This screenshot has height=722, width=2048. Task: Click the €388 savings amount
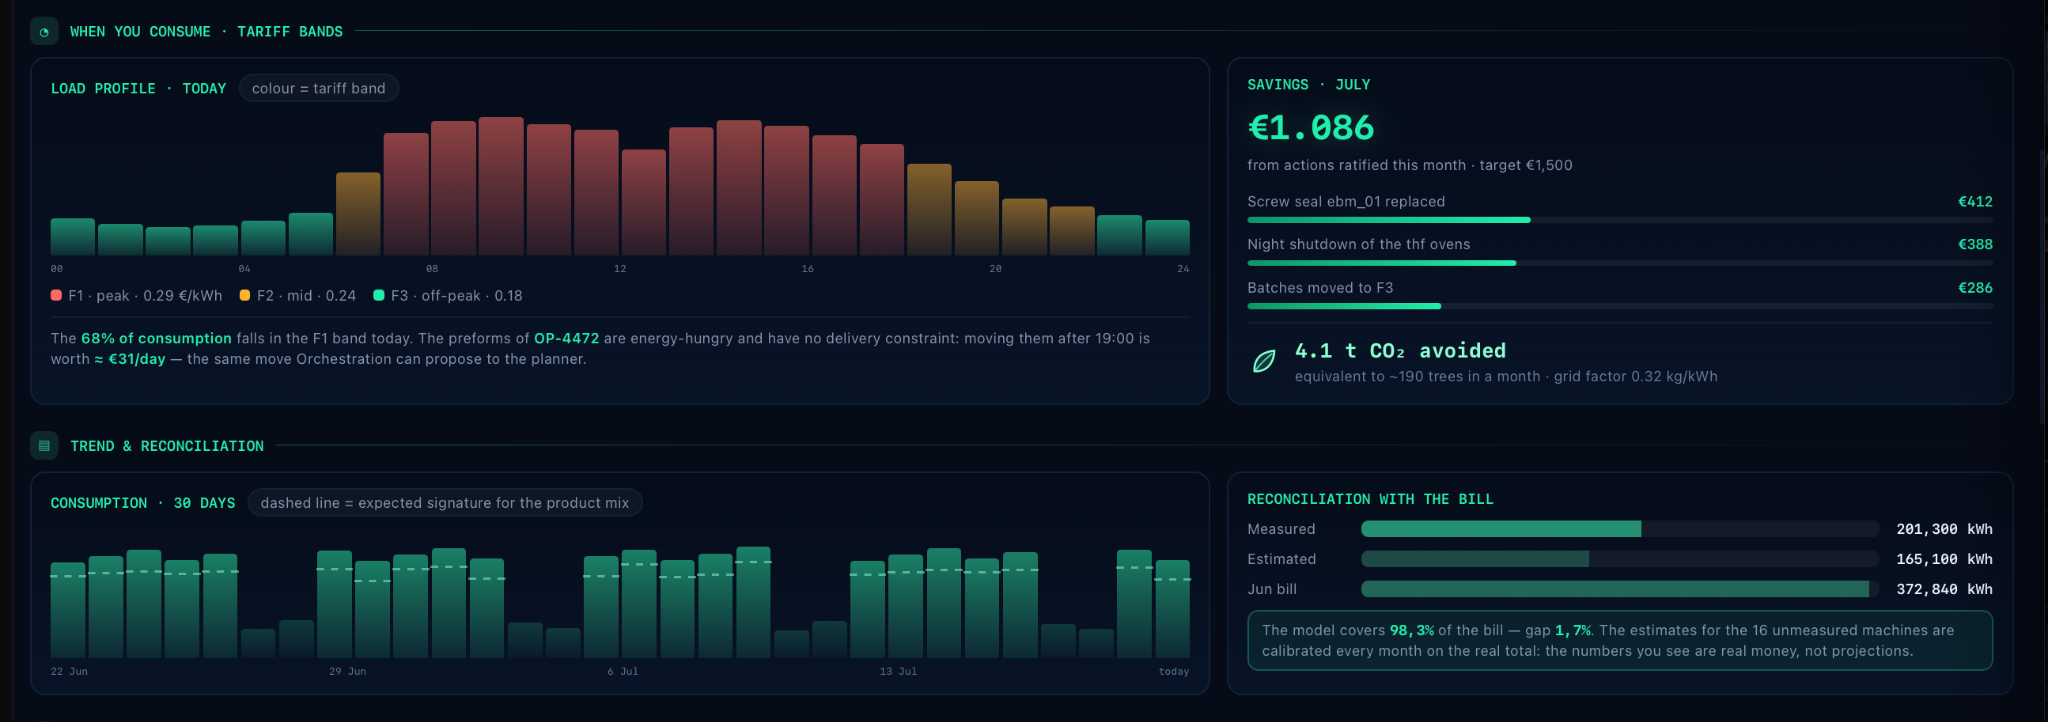[x=1975, y=244]
